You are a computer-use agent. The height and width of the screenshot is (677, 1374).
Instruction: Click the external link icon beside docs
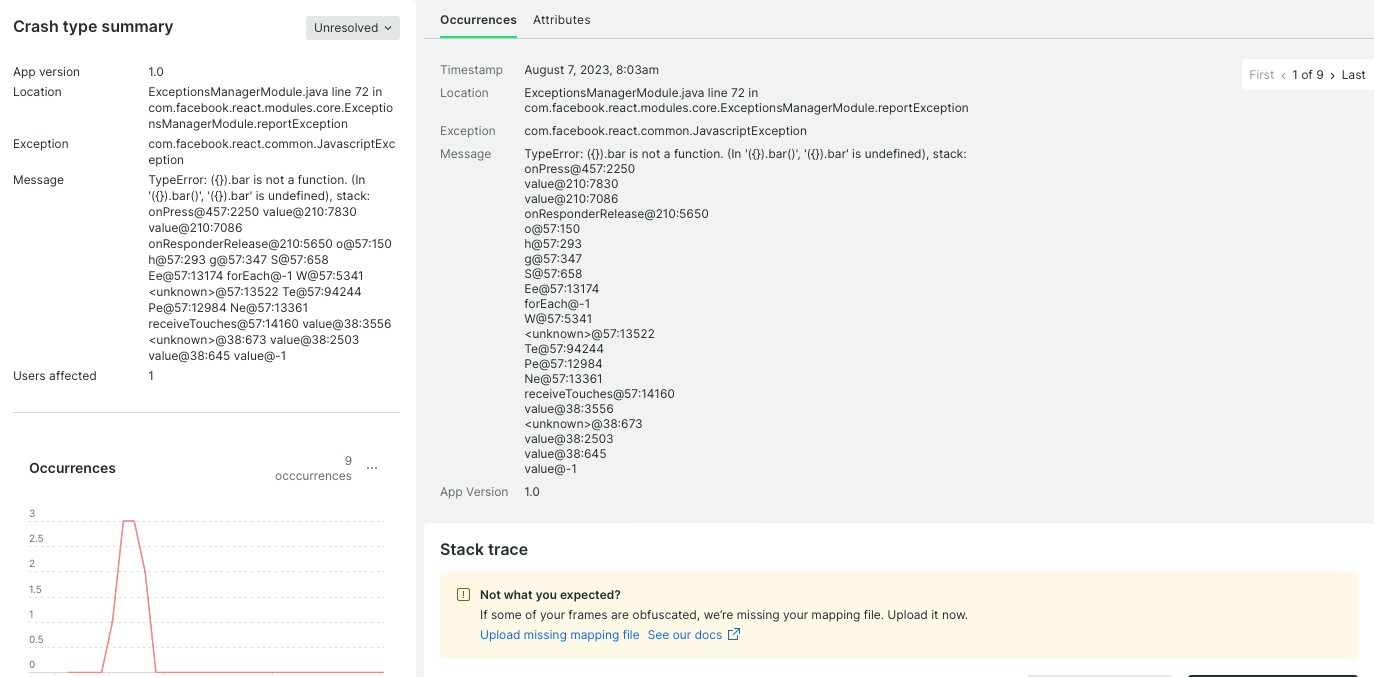(733, 635)
